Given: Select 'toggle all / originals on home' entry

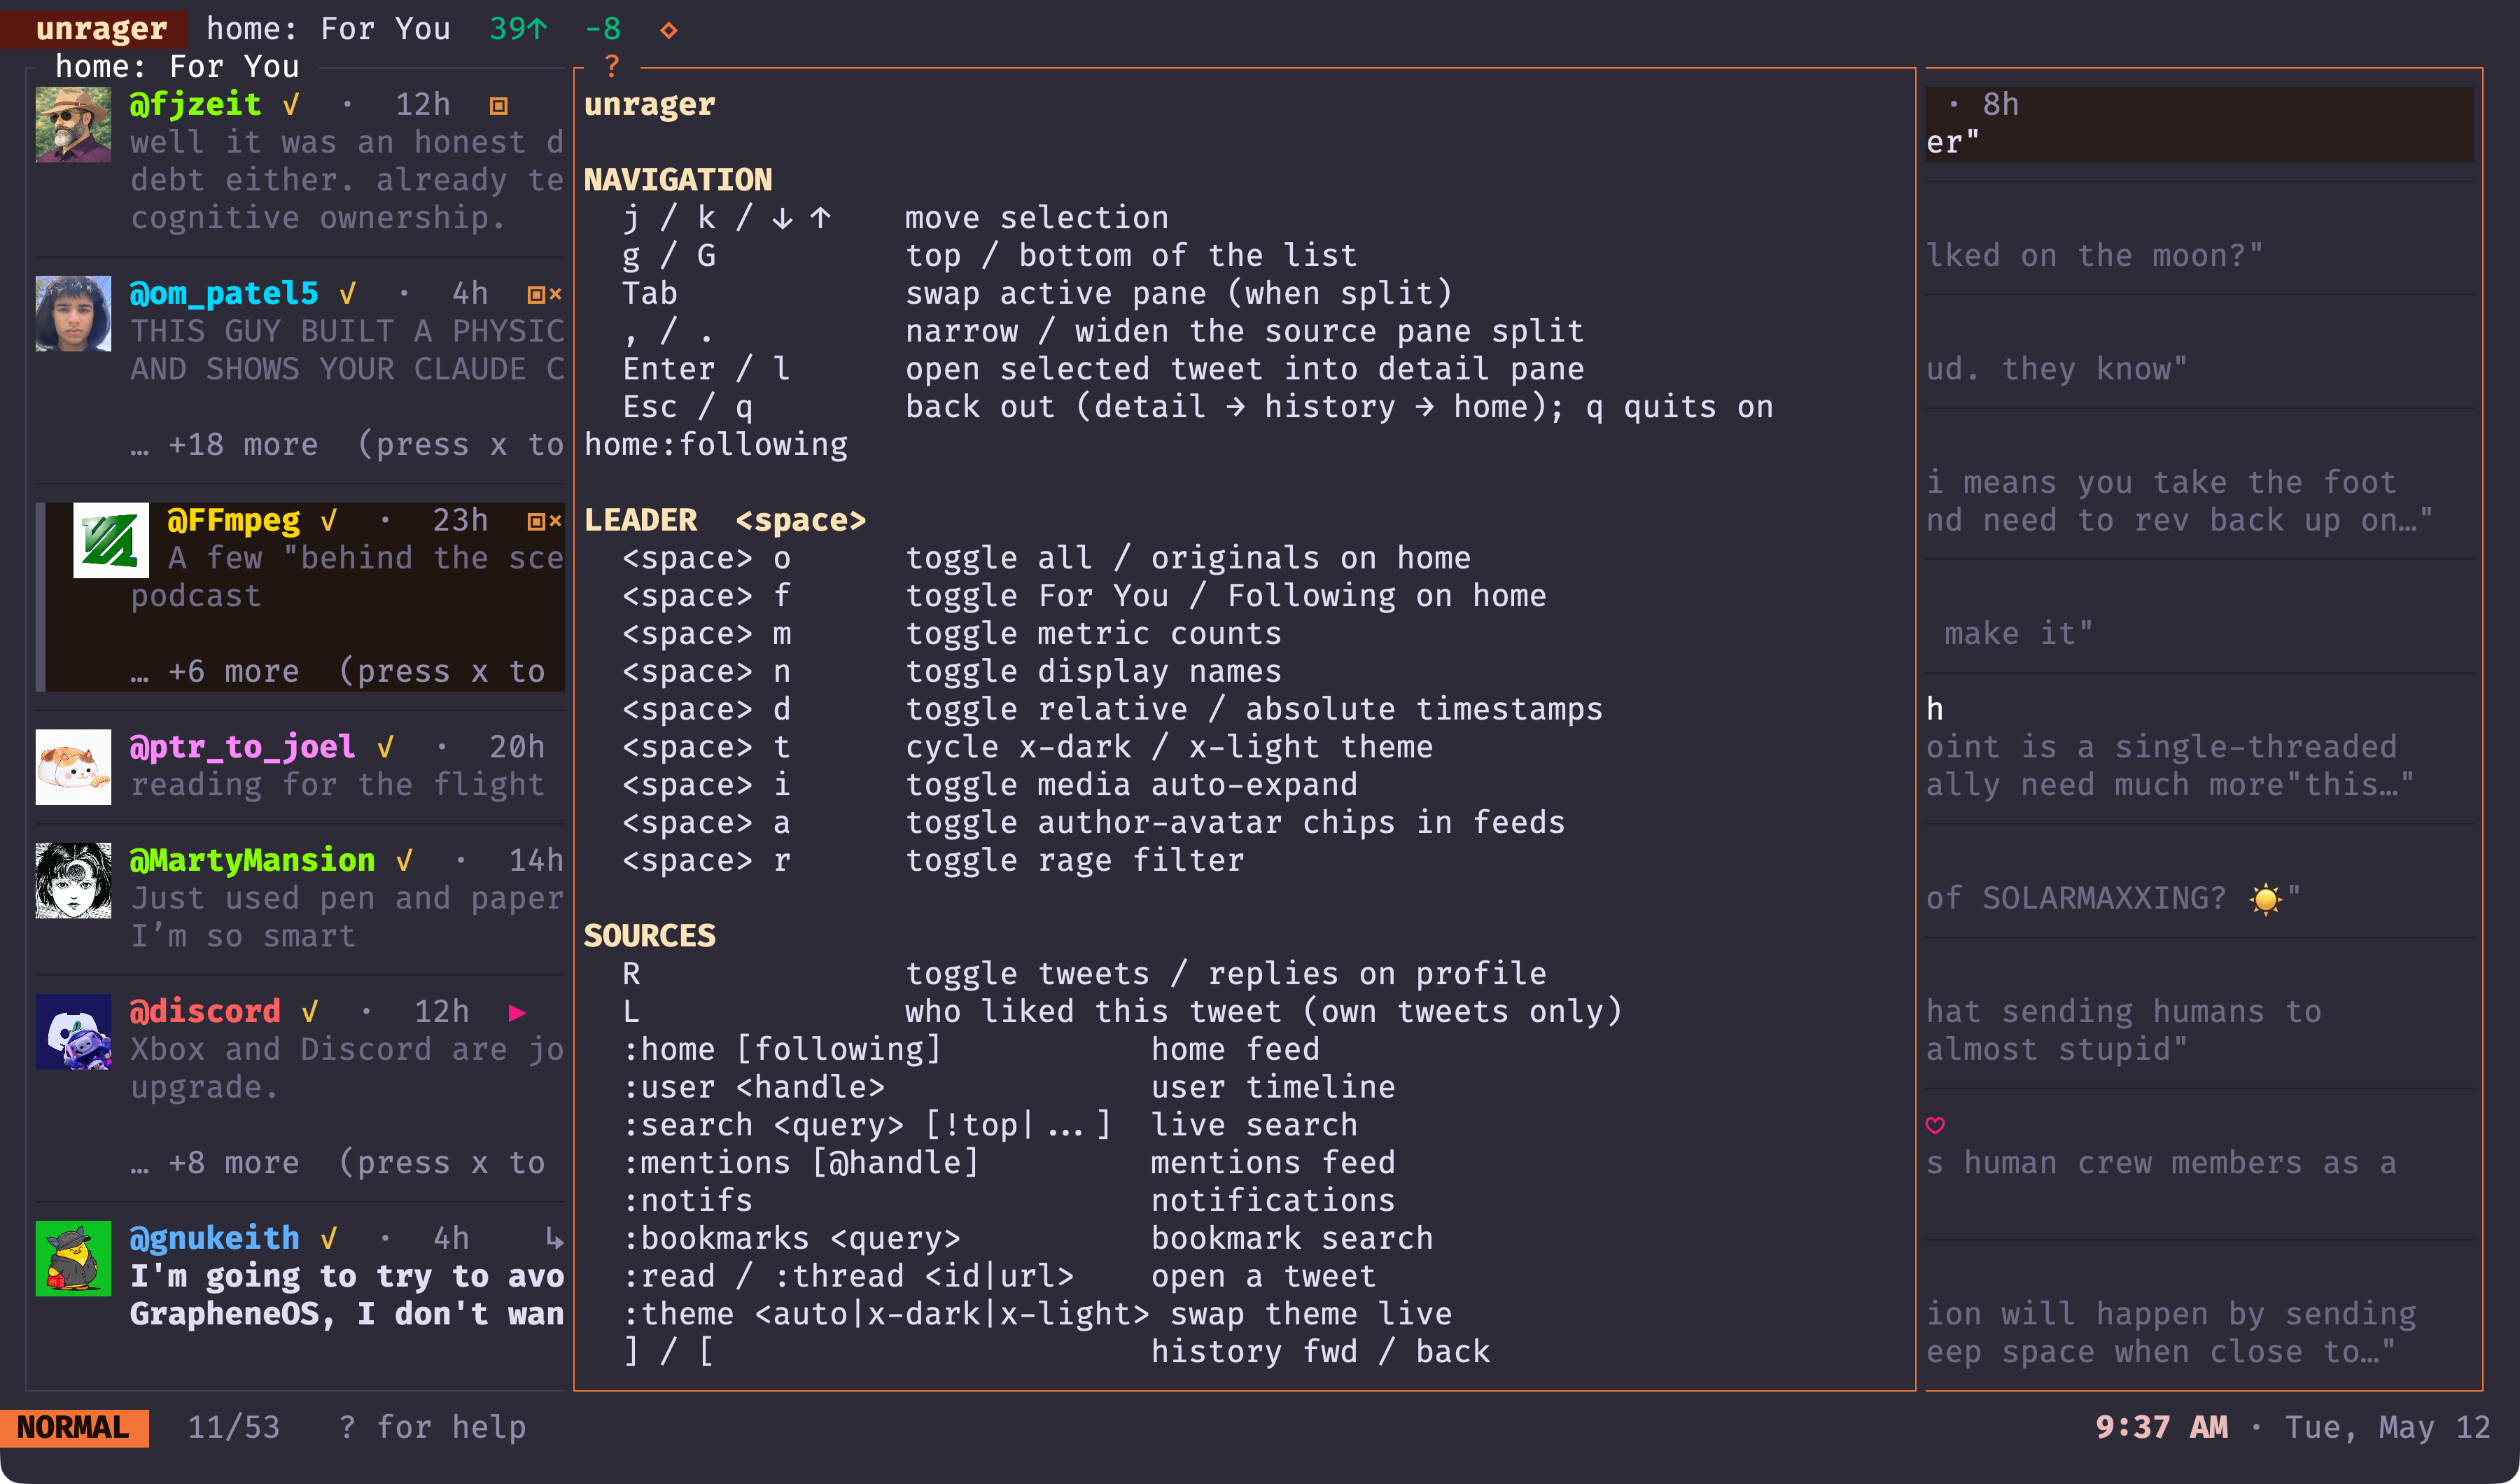Looking at the screenshot, I should 1046,558.
